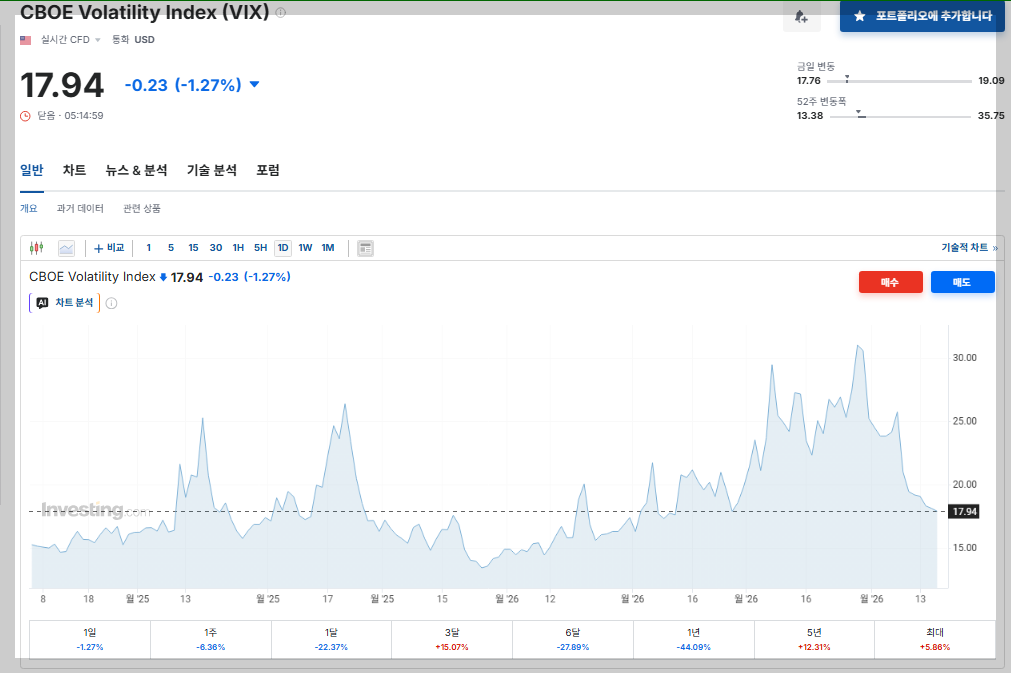This screenshot has height=673, width=1011.
Task: Click the 30.00 y-axis label
Action: [965, 358]
